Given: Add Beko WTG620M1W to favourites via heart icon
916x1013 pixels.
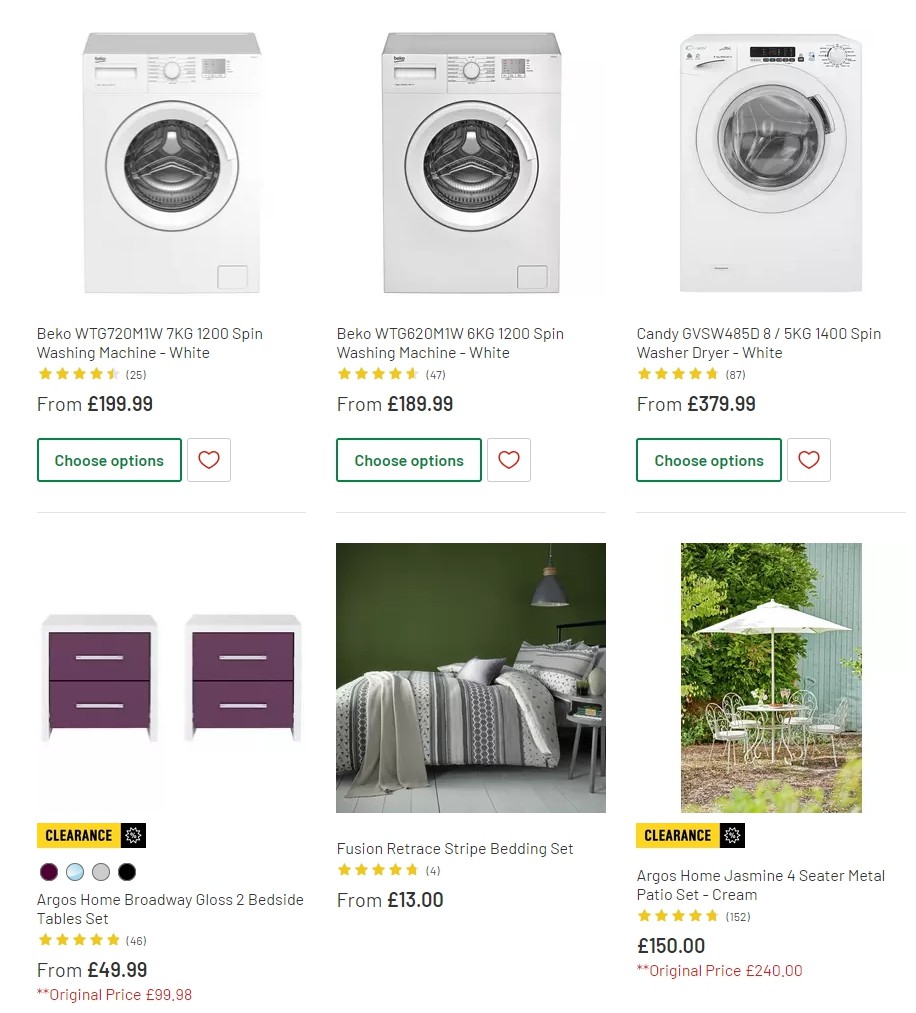Looking at the screenshot, I should (x=509, y=460).
